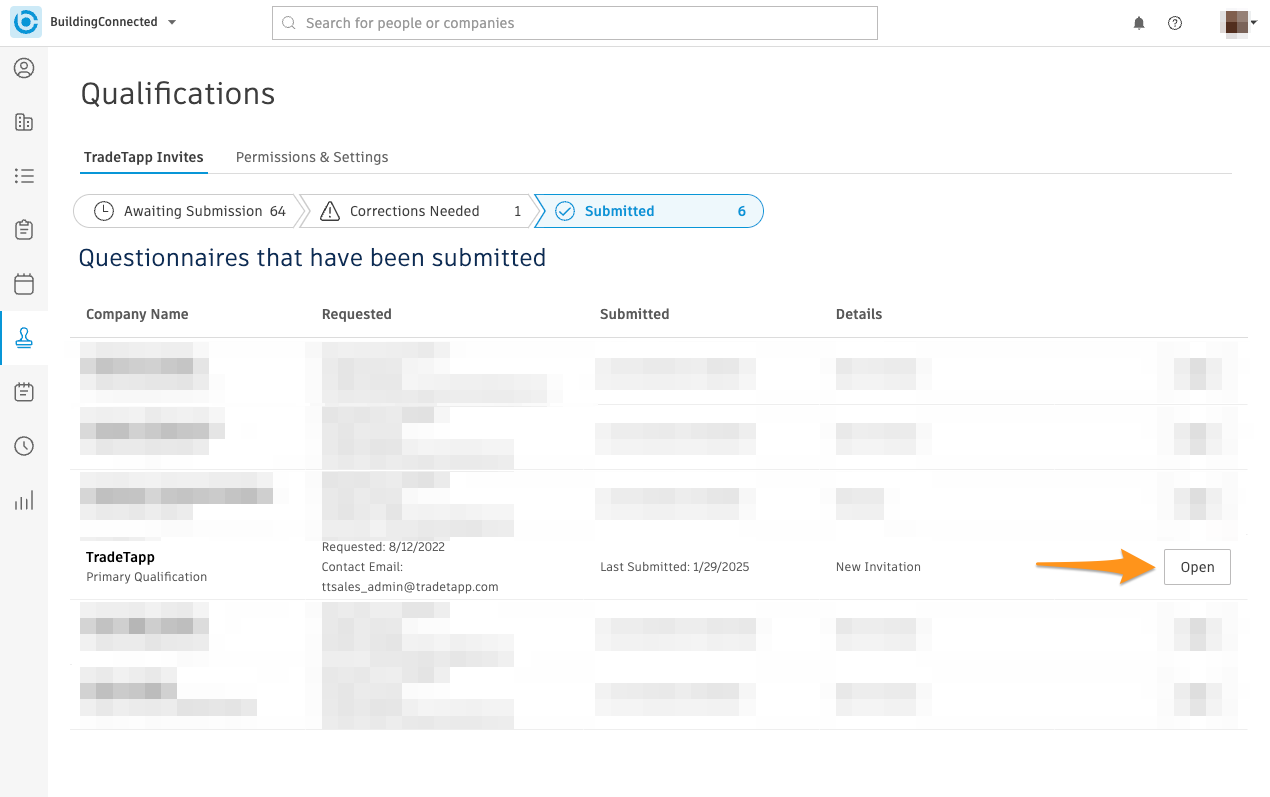This screenshot has height=797, width=1270.
Task: Switch to the TradeTapp Invites tab
Action: coord(143,157)
